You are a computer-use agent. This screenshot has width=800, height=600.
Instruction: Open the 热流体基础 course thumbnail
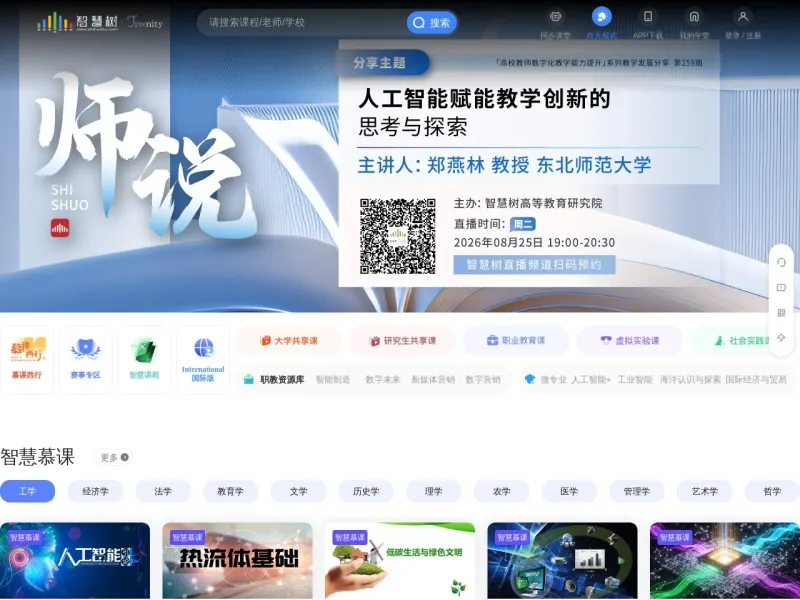click(238, 560)
